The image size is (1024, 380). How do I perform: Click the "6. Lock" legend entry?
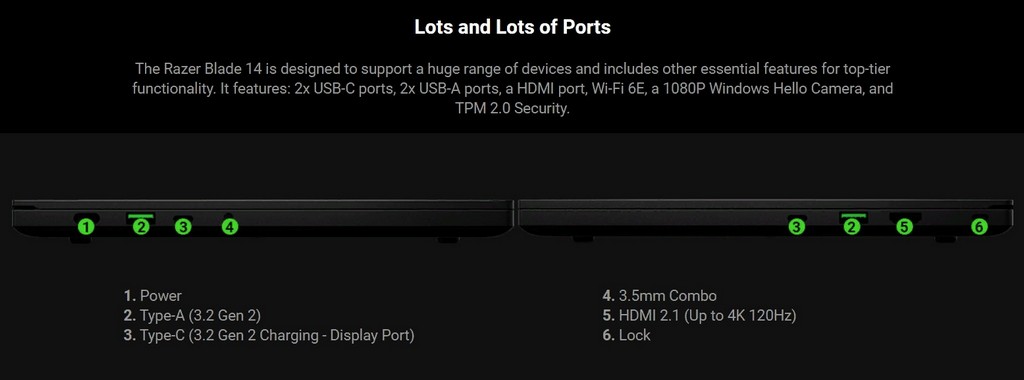(x=626, y=336)
